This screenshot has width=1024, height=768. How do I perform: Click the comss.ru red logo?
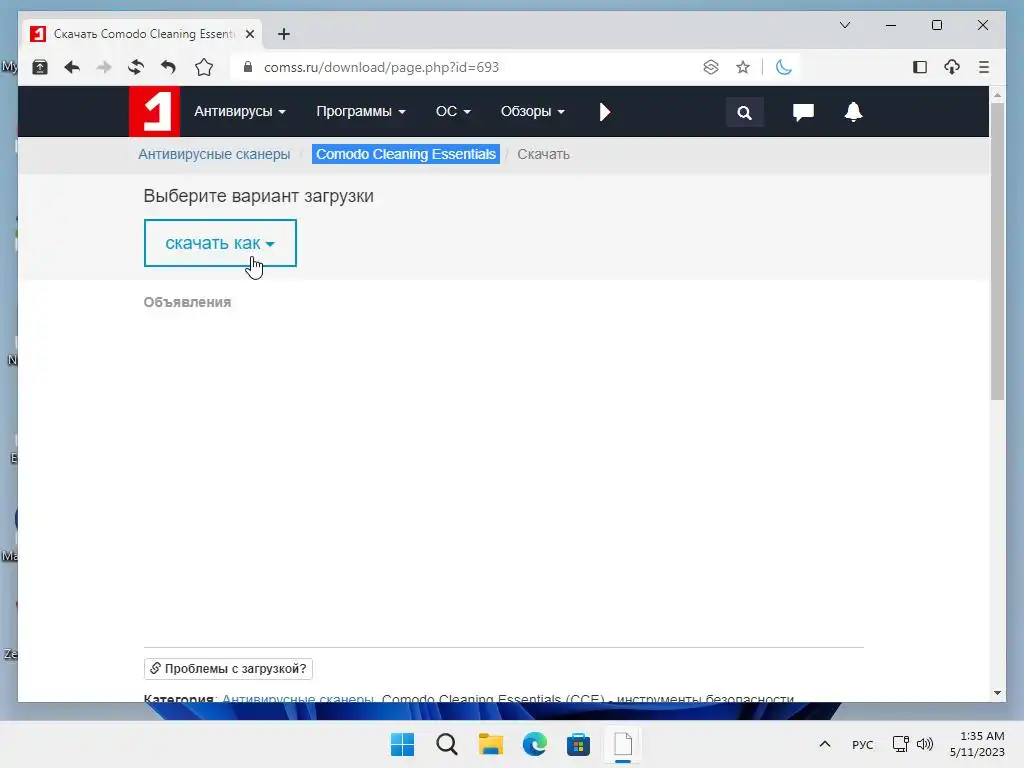point(154,112)
